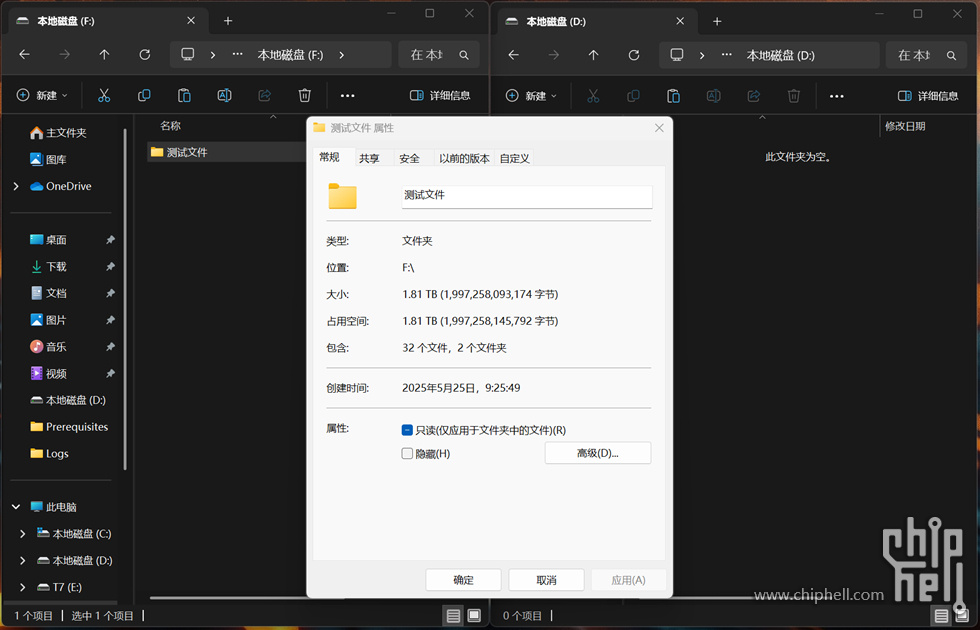
Task: Open 新建 dropdown in F: window
Action: [x=42, y=96]
